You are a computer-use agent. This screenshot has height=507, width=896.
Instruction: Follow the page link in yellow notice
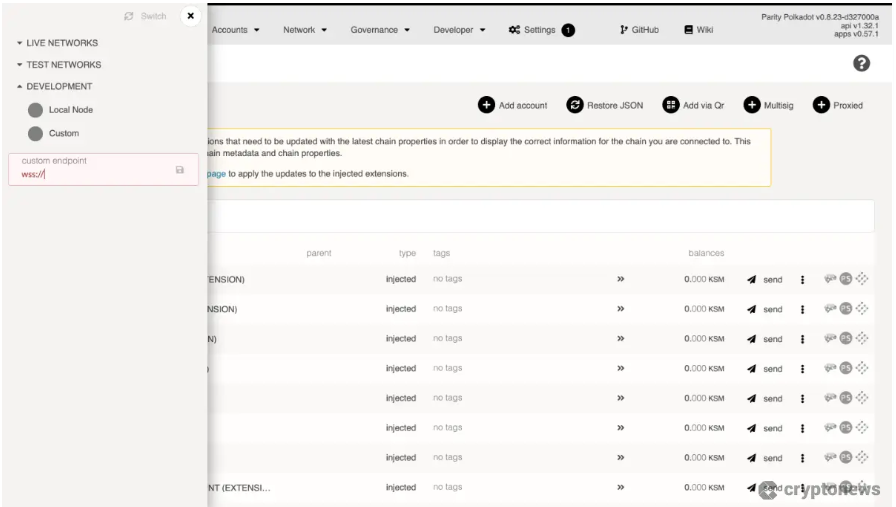click(217, 174)
